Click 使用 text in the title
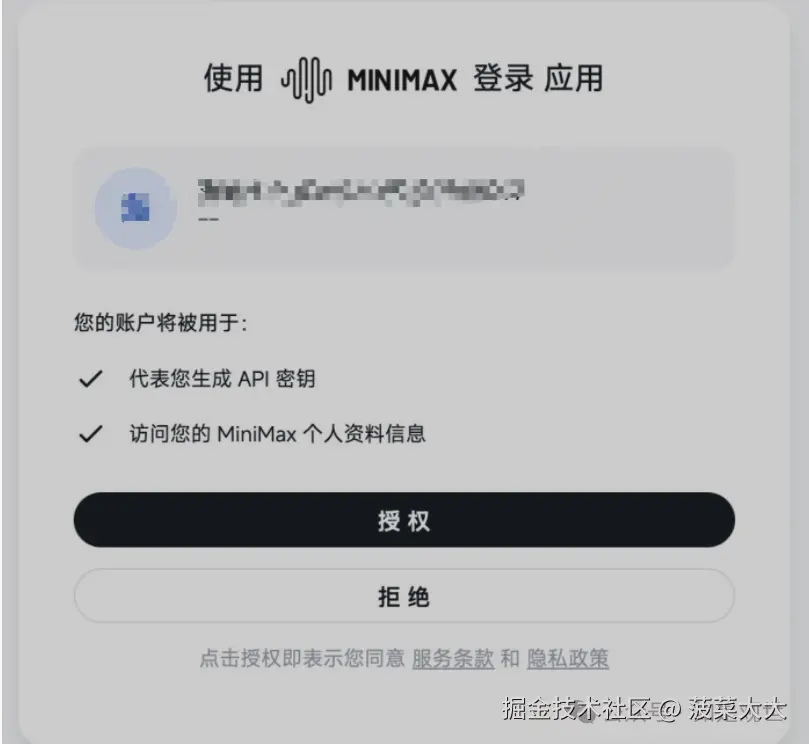809x744 pixels. [233, 78]
